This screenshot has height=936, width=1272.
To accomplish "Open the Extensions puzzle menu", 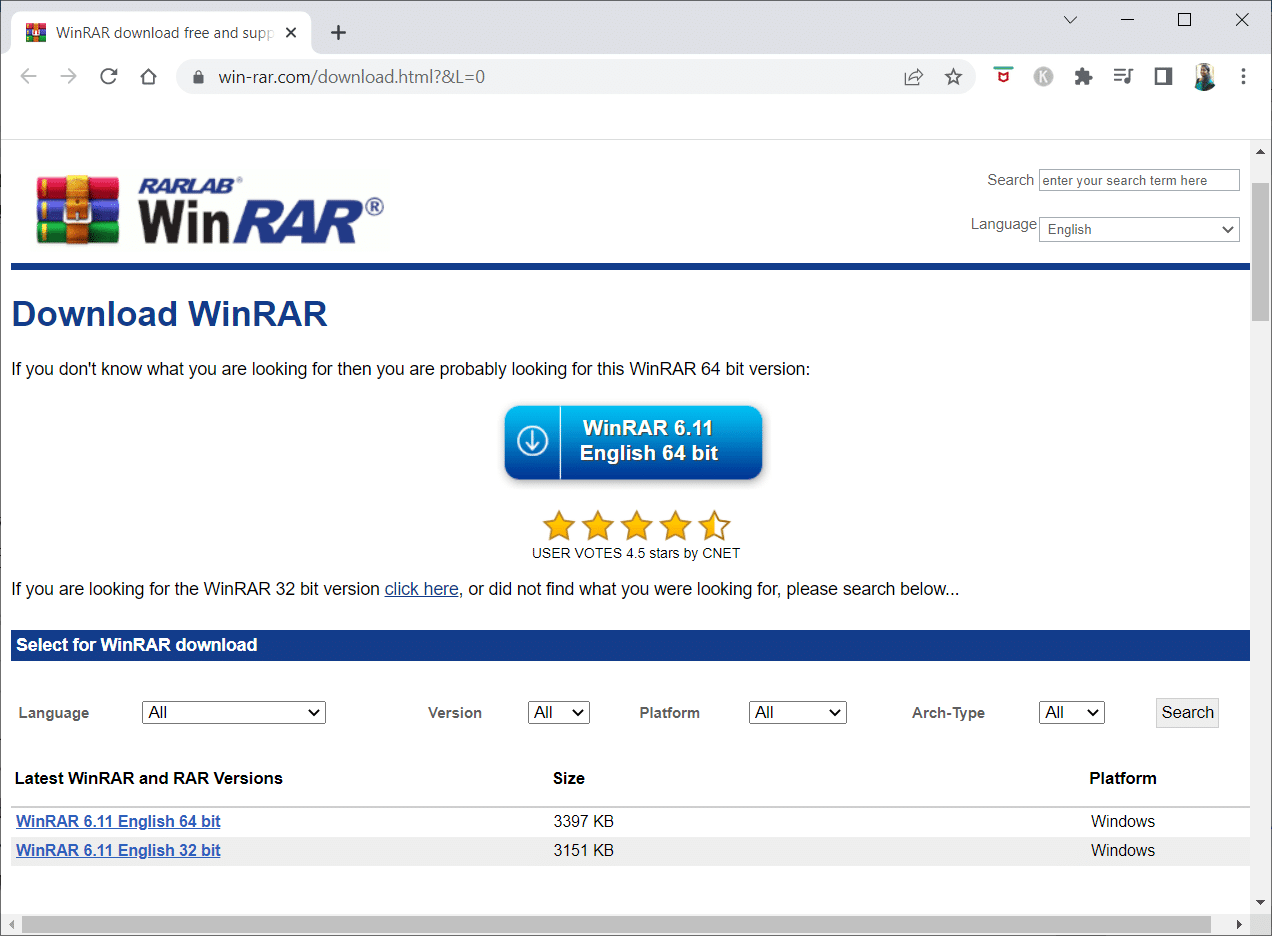I will click(x=1083, y=77).
